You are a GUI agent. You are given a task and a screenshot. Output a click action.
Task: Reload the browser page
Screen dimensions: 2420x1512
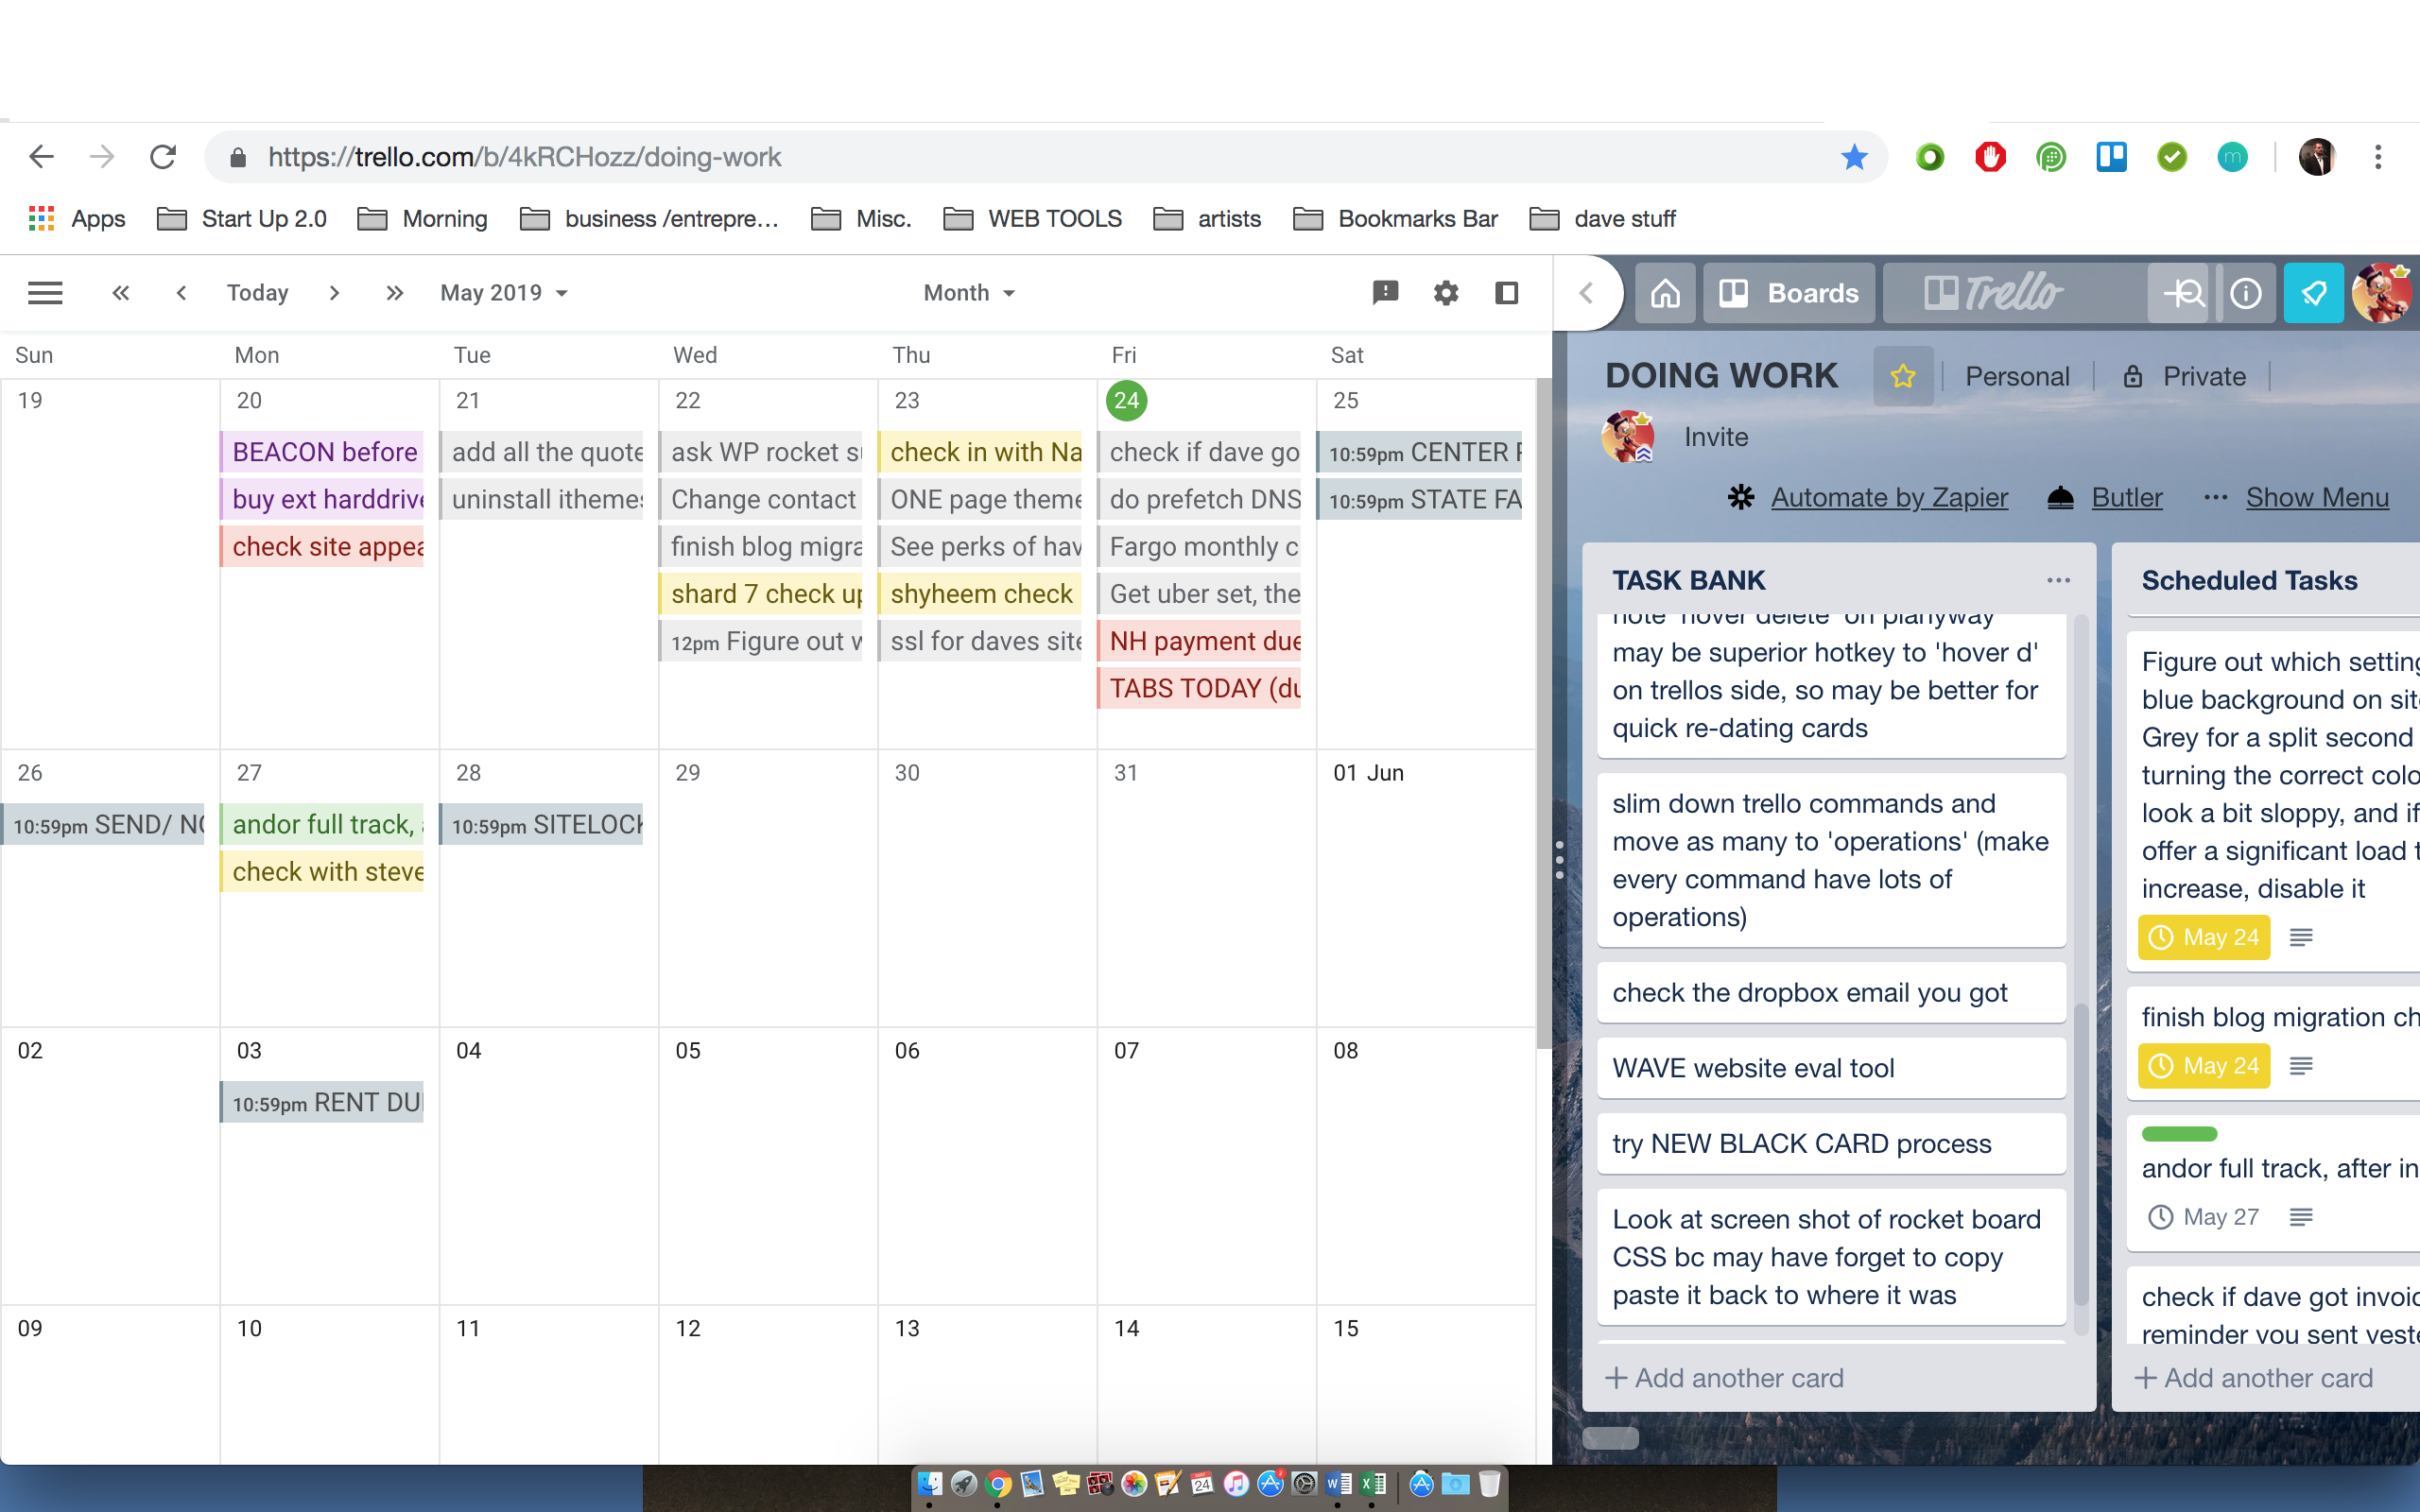pyautogui.click(x=163, y=157)
